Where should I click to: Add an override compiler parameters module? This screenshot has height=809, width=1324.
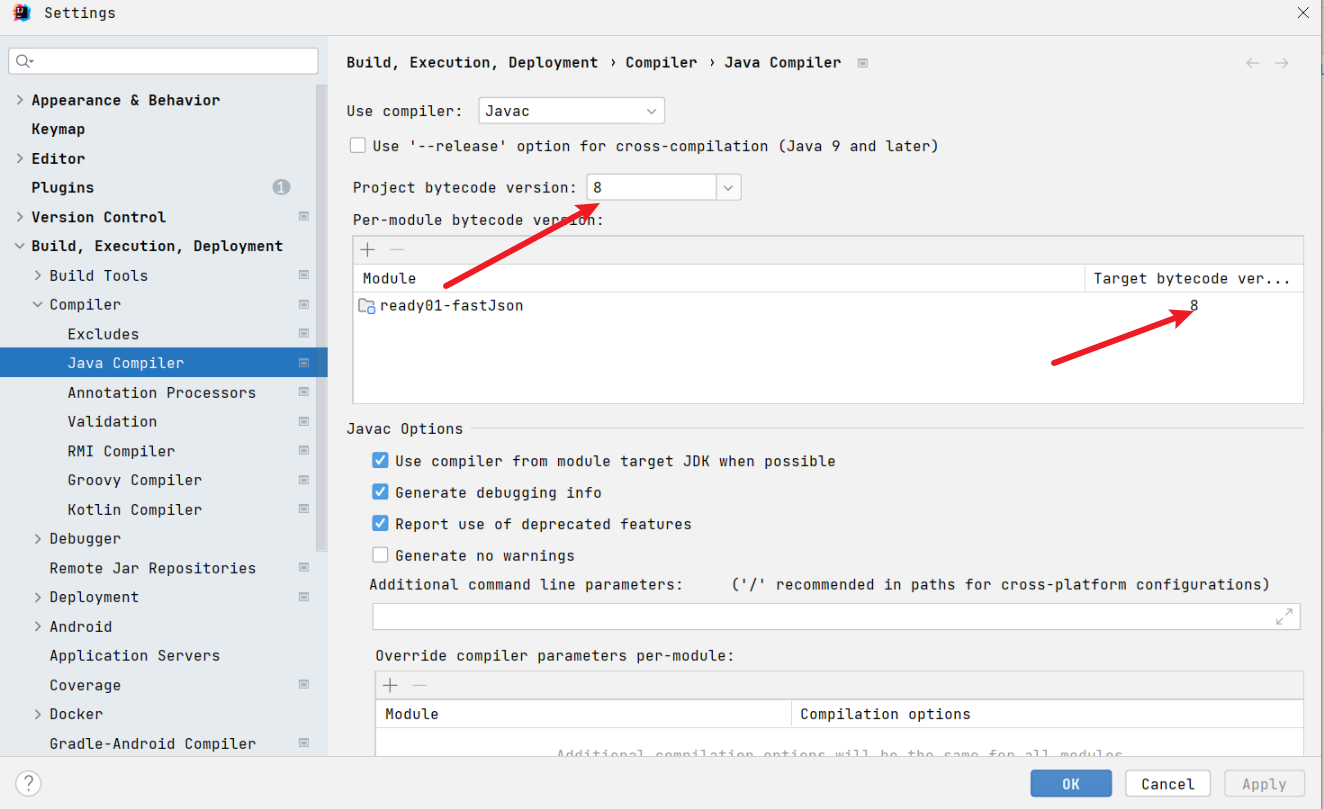click(x=390, y=685)
